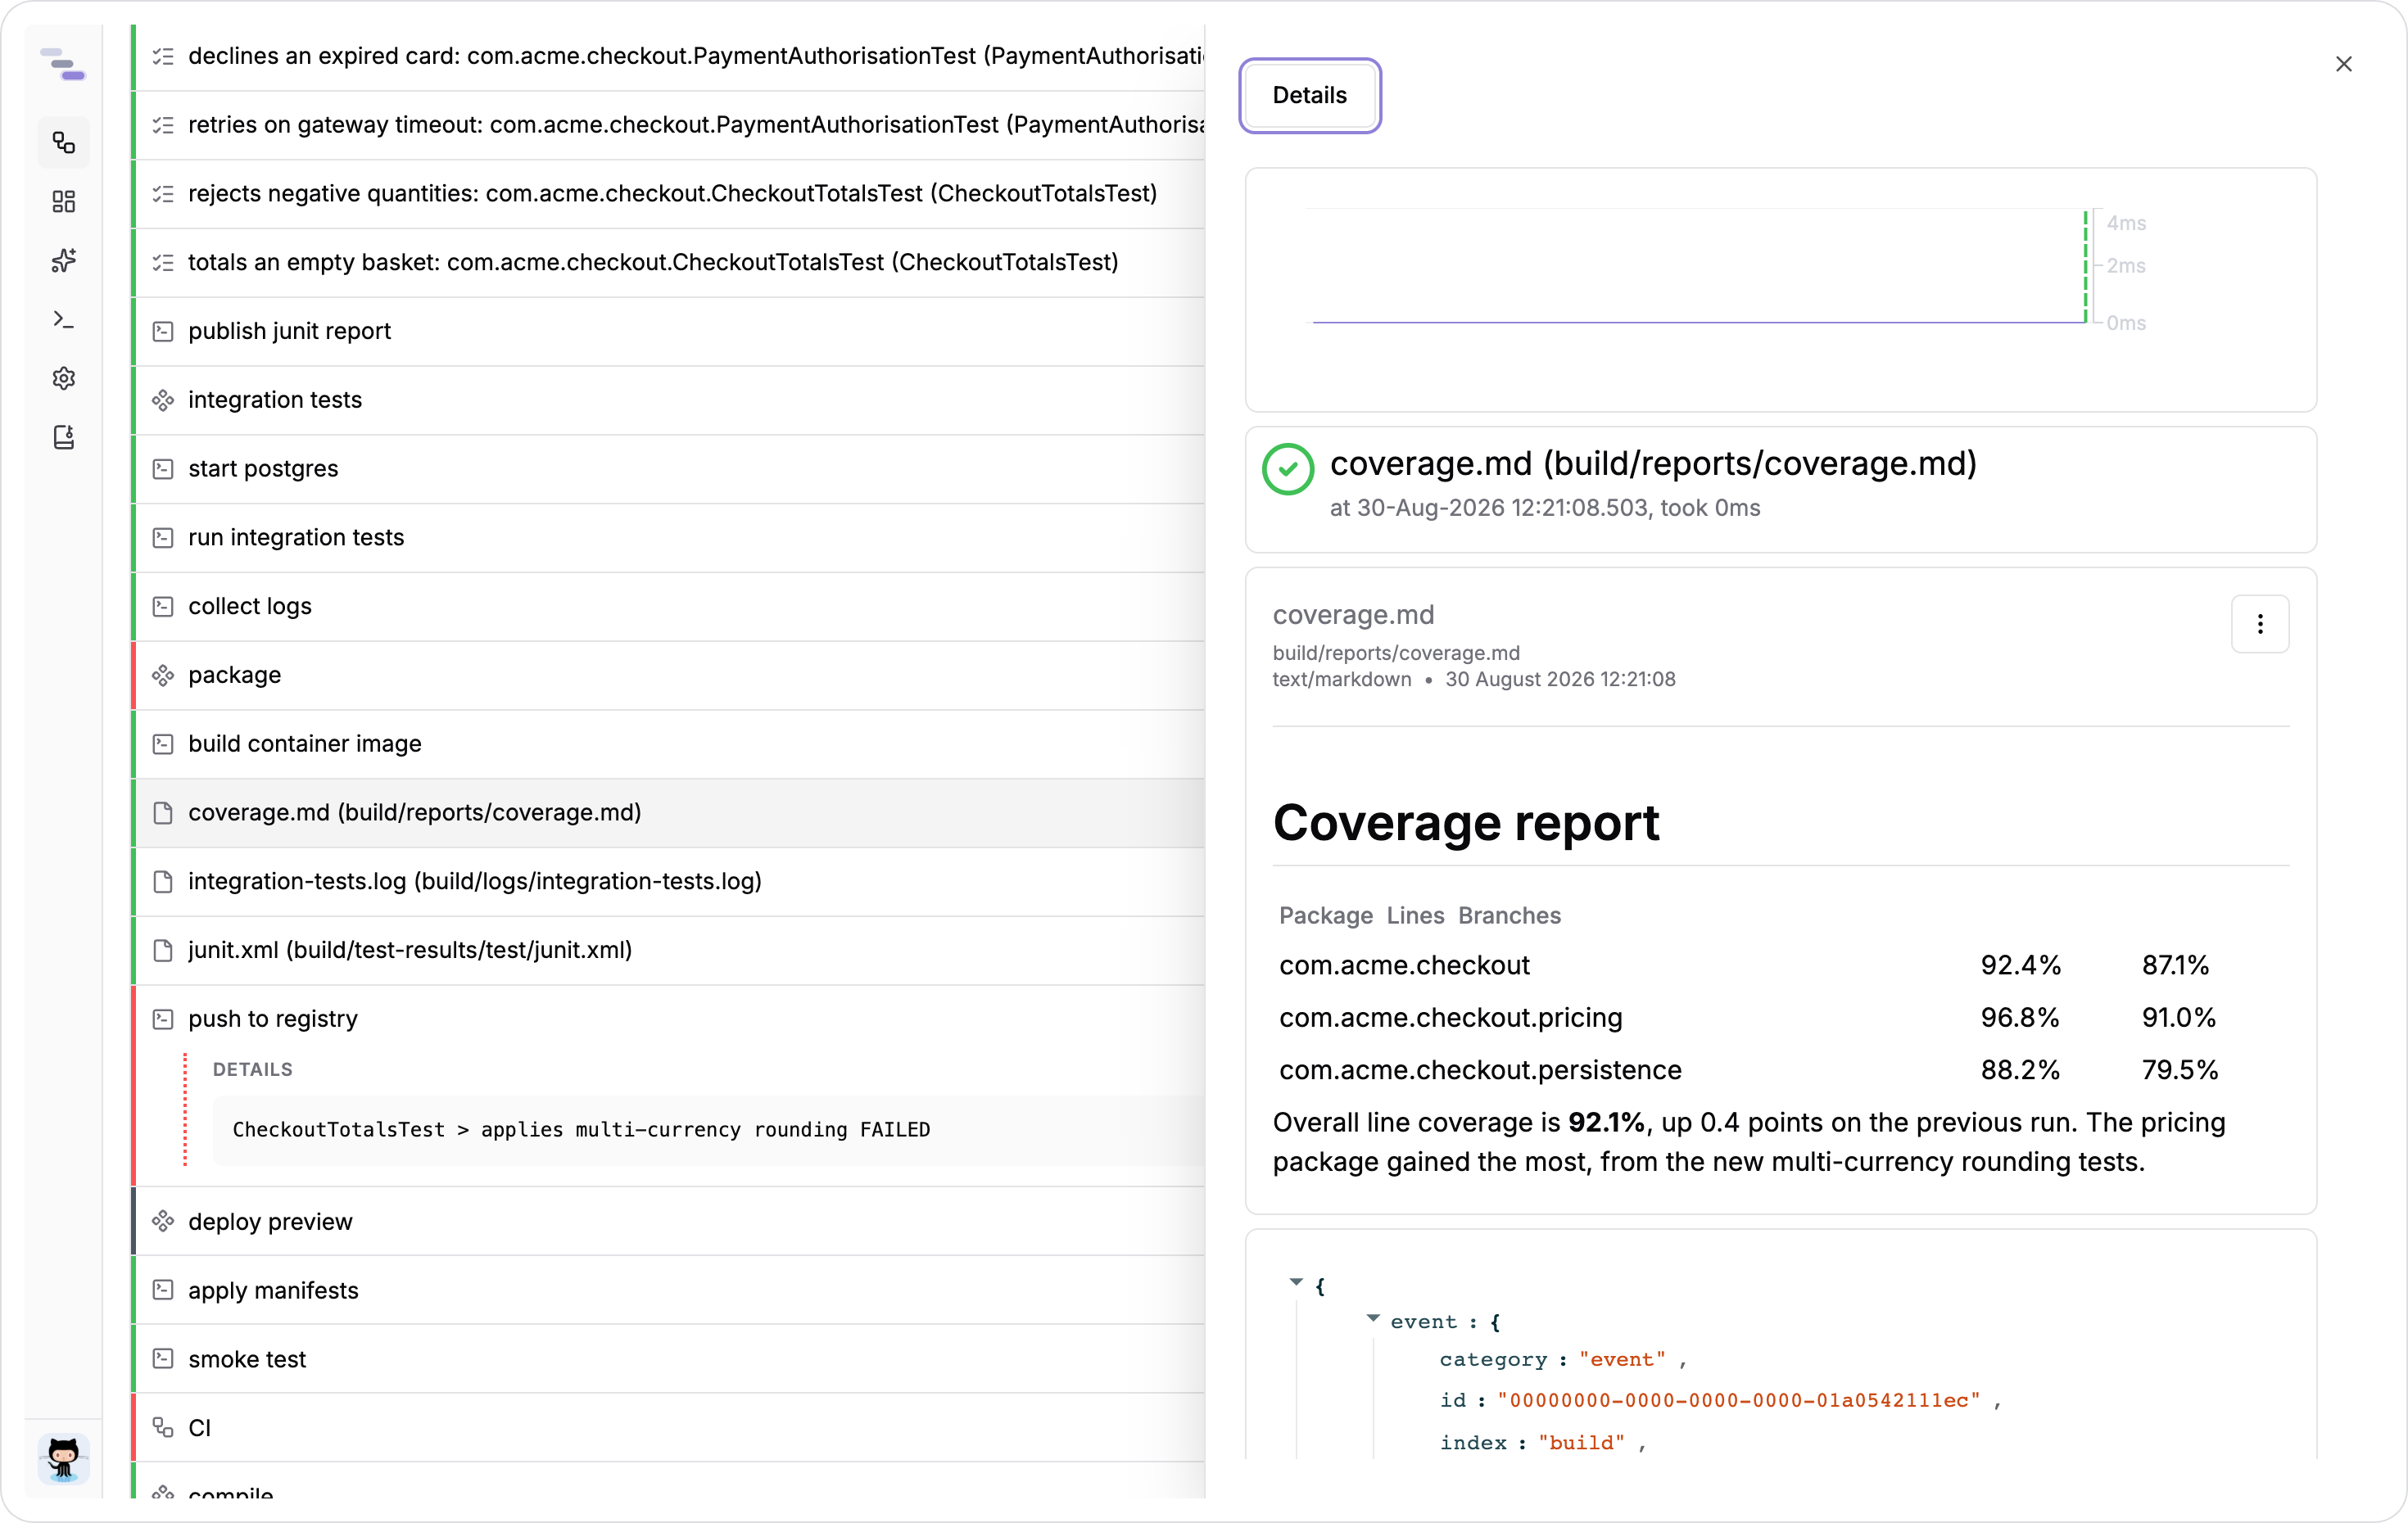Click the app logo at top of sidebar
This screenshot has width=2408, height=1523.
(64, 64)
